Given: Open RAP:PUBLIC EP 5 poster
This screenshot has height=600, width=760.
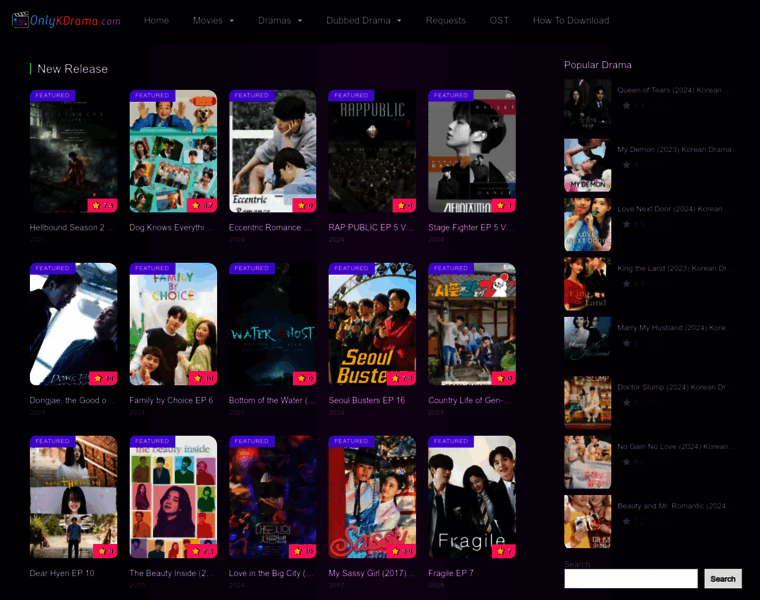Looking at the screenshot, I should click(x=372, y=151).
